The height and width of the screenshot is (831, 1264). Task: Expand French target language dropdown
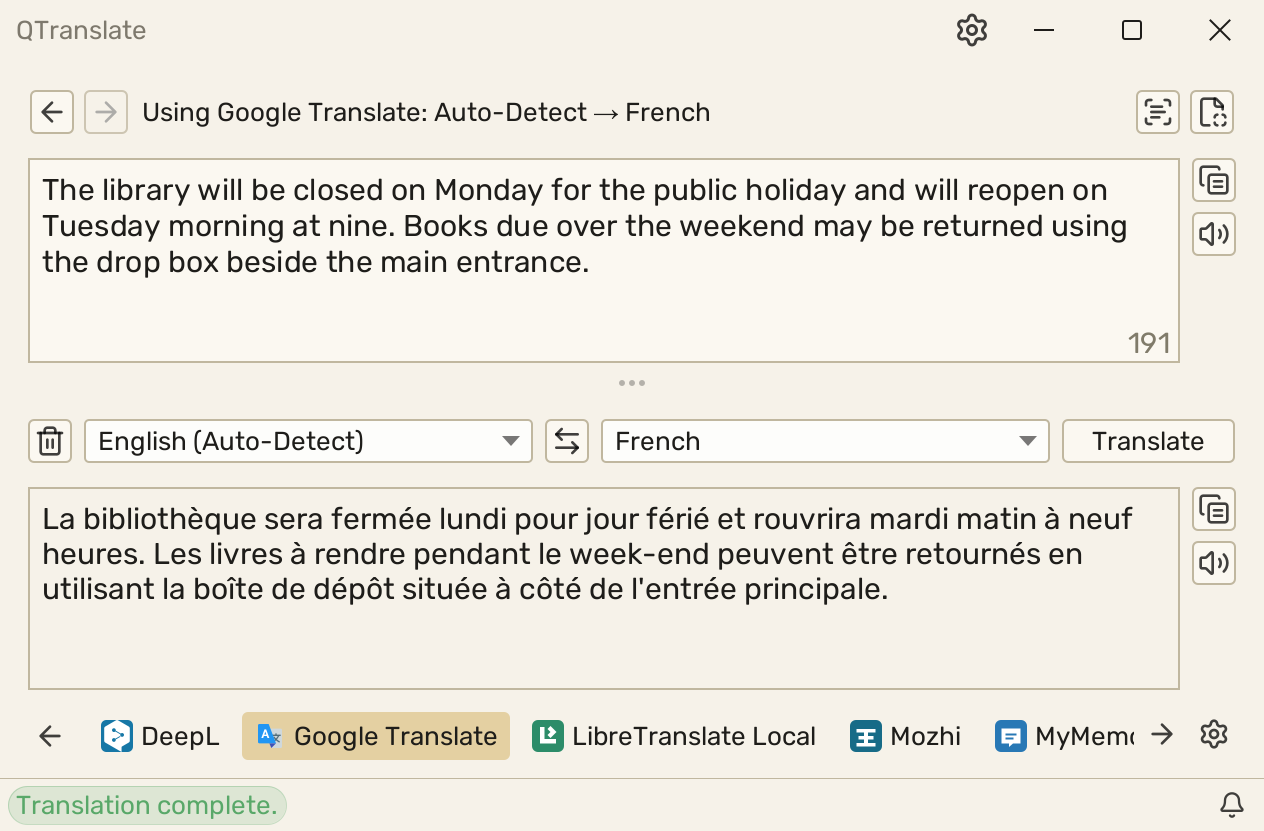pos(825,441)
